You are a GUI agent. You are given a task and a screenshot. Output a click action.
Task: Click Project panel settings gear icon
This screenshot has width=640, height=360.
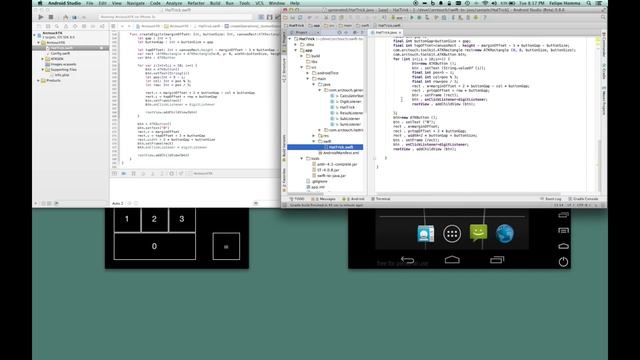(354, 32)
